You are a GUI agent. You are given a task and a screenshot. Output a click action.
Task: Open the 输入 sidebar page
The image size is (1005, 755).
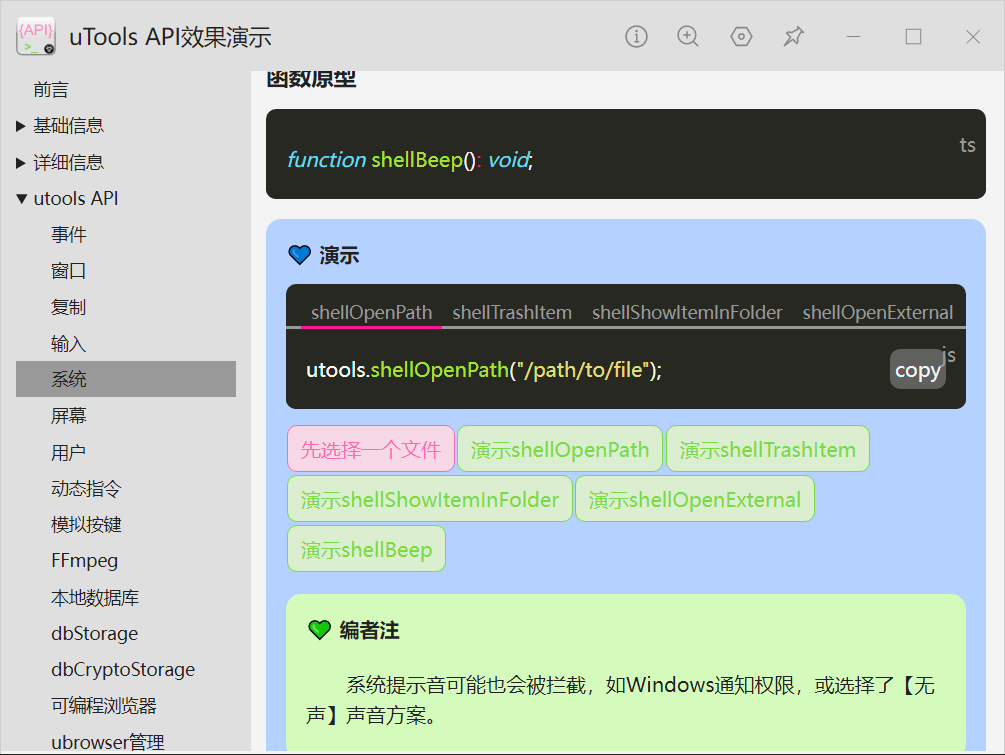[69, 344]
